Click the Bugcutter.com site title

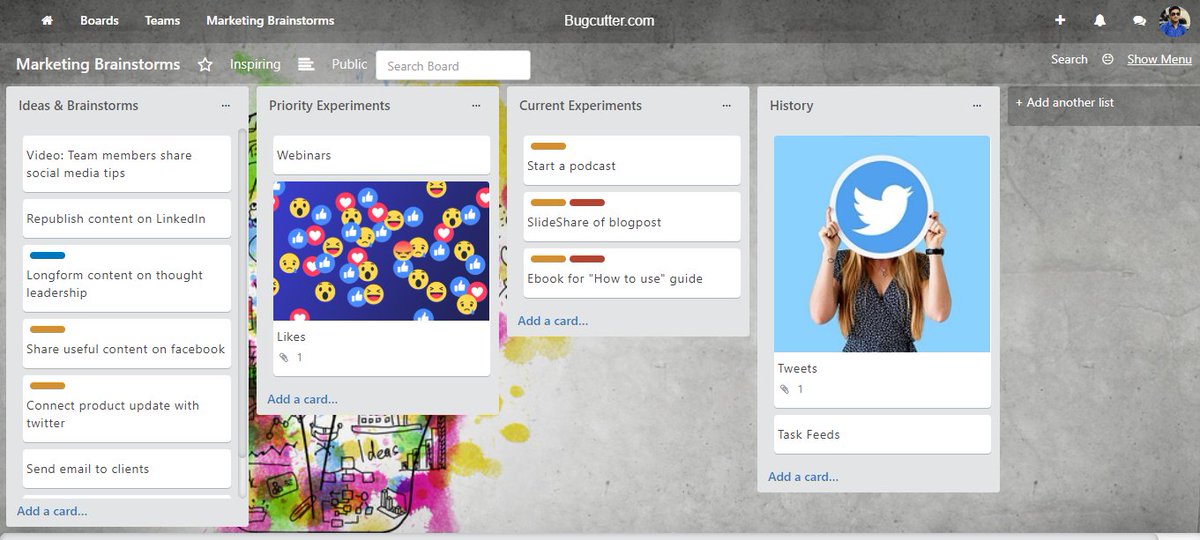[x=609, y=20]
